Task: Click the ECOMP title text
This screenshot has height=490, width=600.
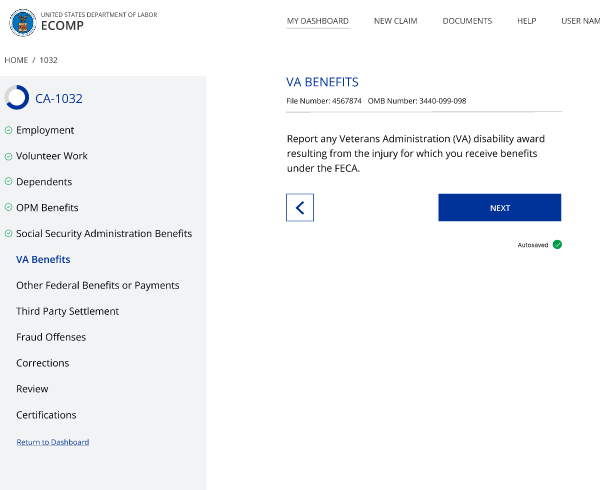Action: click(x=62, y=26)
